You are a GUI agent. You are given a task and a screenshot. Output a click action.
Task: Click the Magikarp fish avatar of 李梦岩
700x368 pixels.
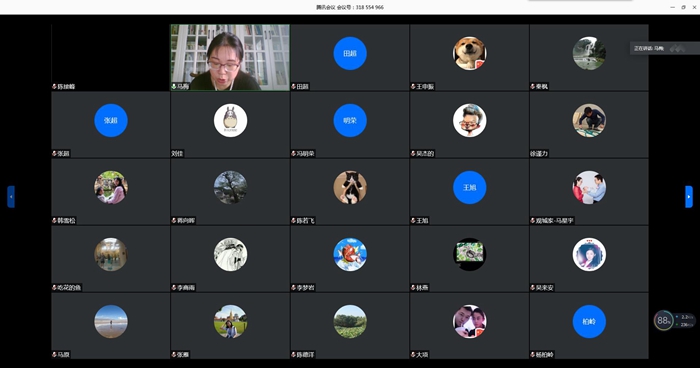(350, 254)
